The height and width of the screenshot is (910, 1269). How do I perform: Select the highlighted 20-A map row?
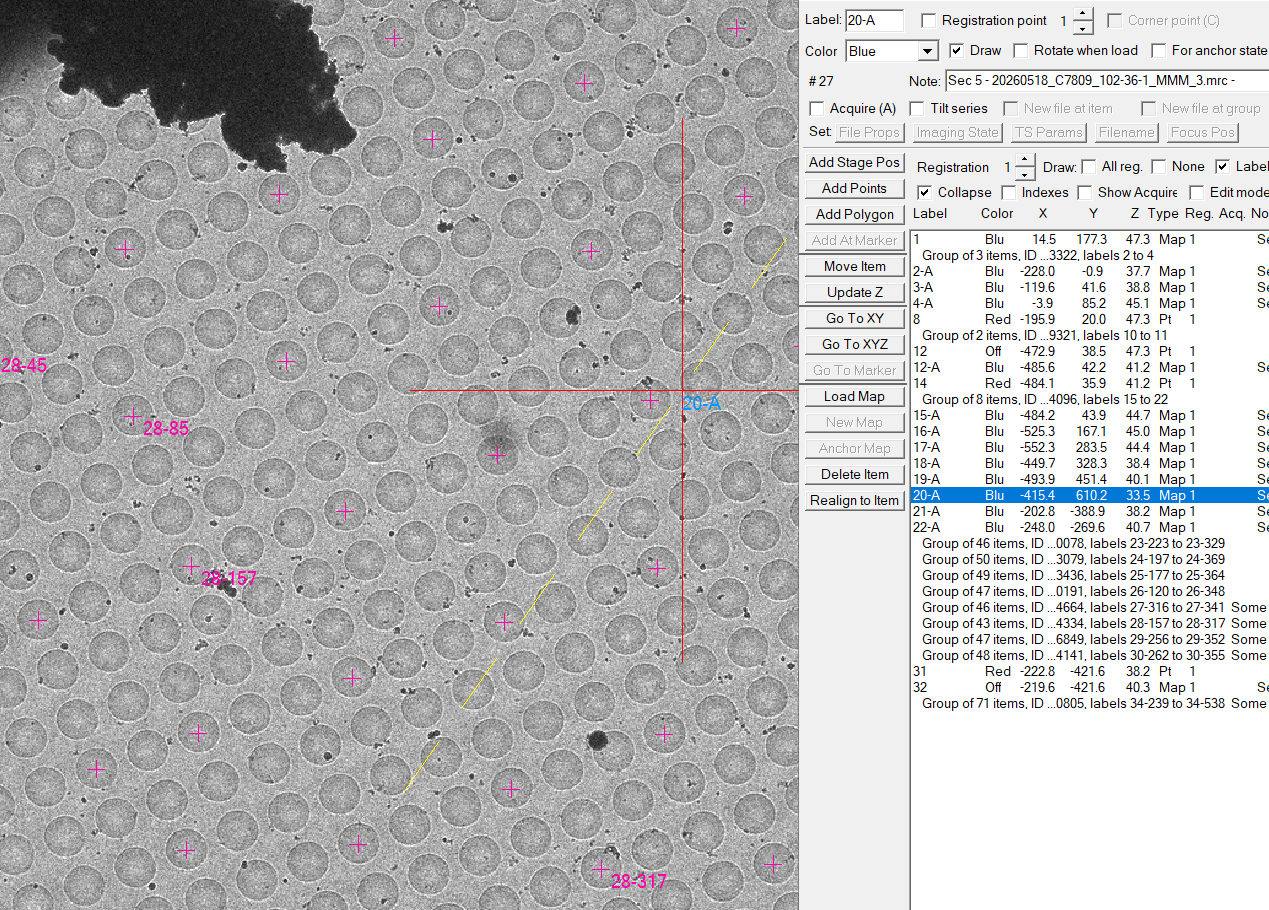[x=1090, y=495]
